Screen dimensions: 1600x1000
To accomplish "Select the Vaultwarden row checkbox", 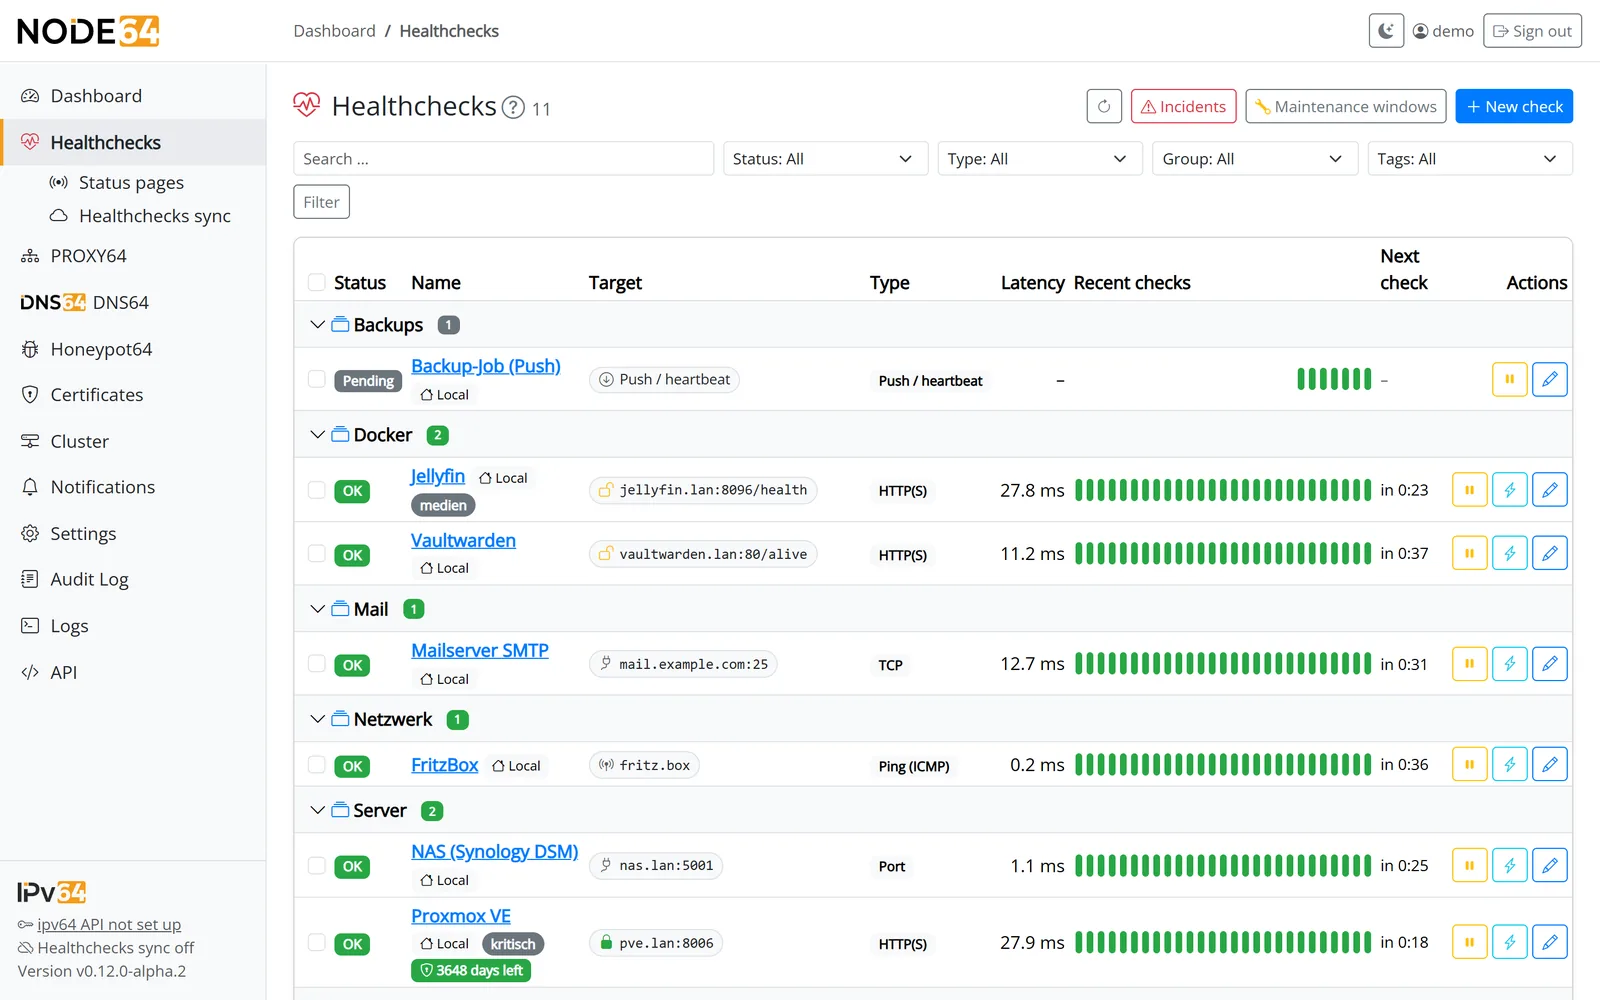I will click(x=317, y=553).
